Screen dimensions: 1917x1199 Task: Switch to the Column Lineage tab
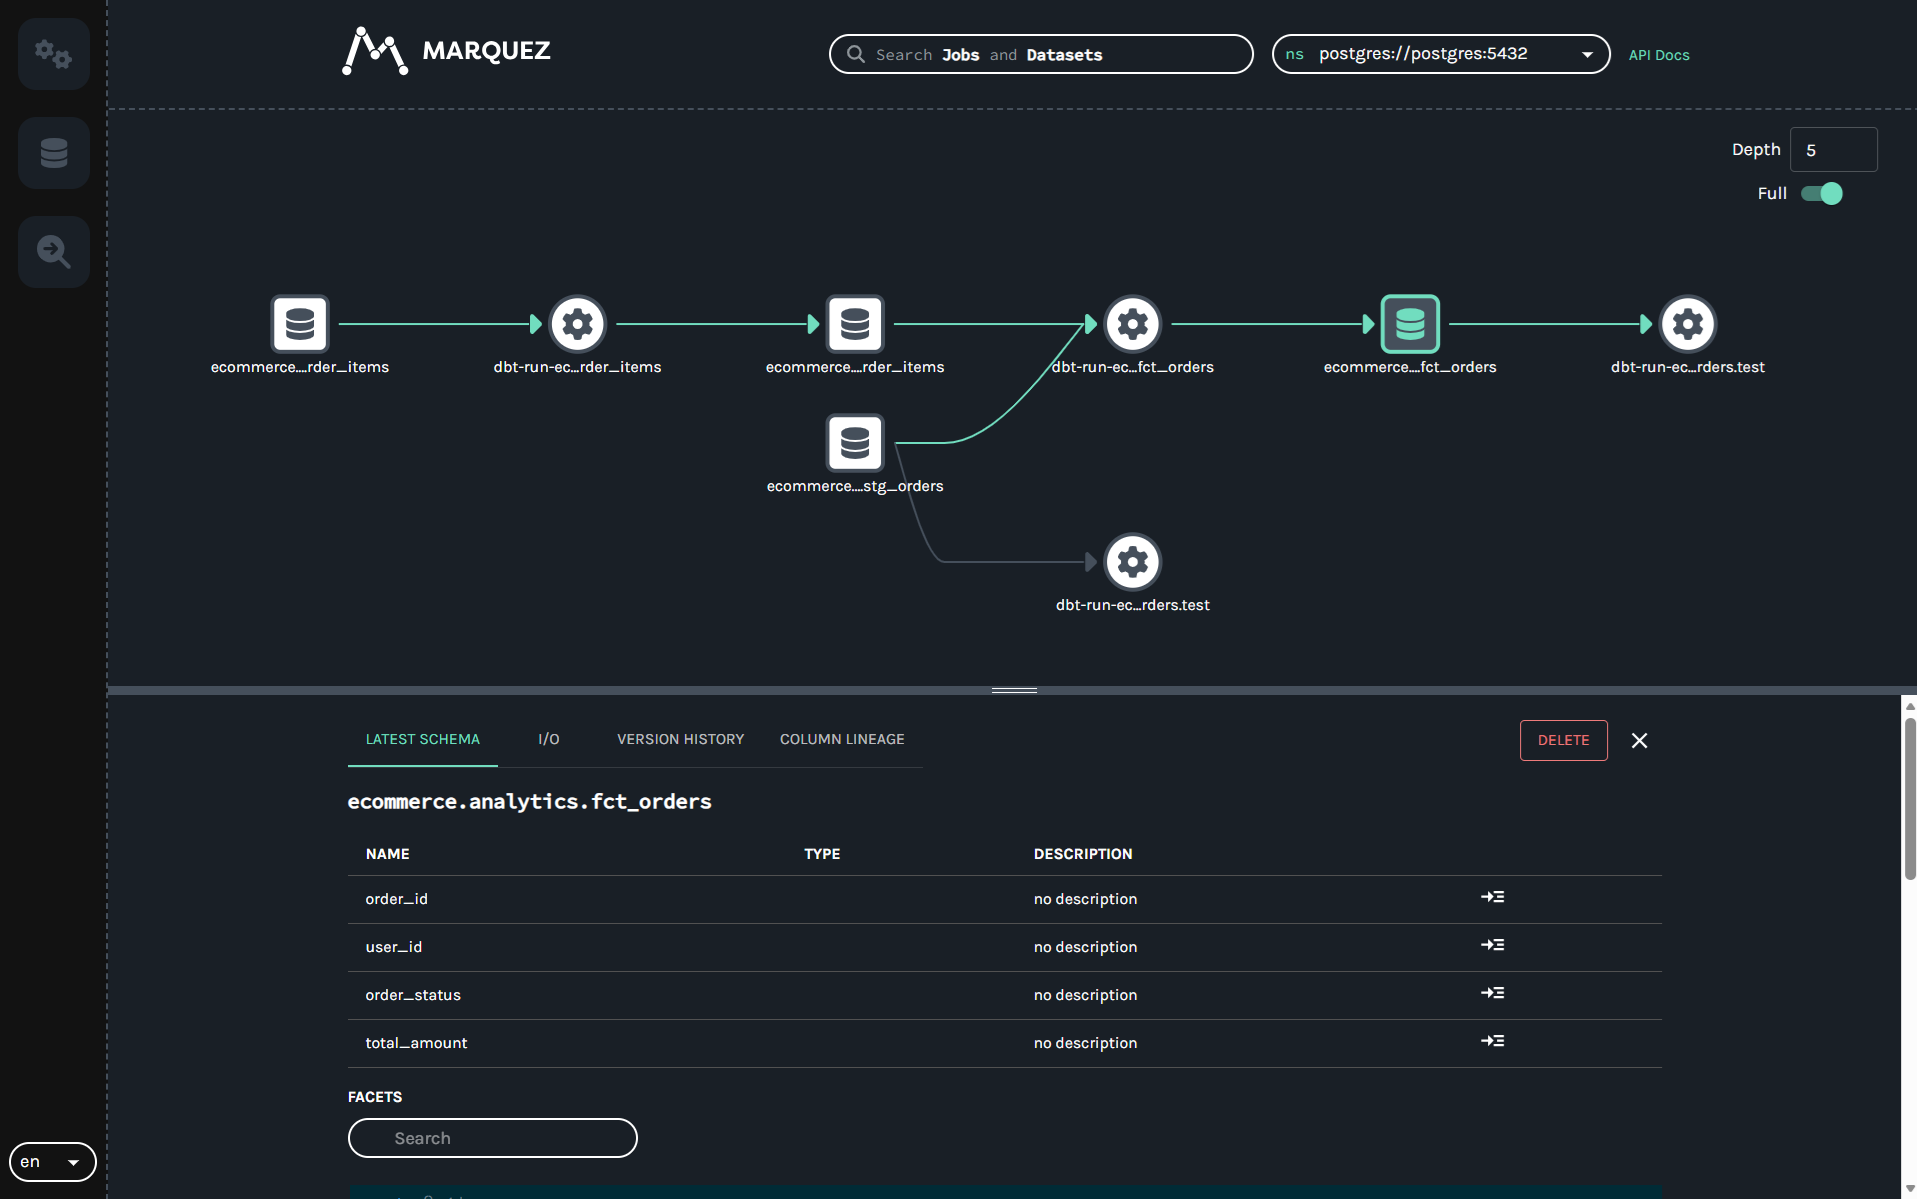click(842, 739)
